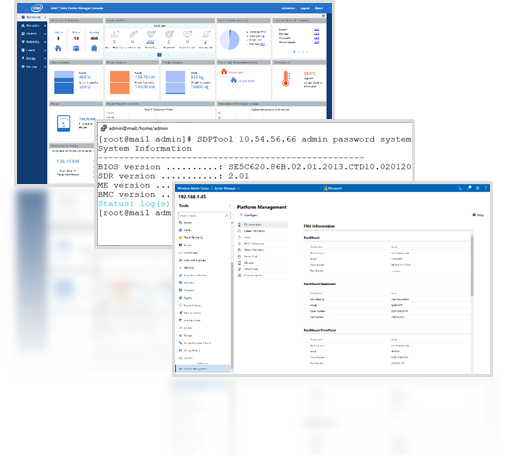Click the help question mark in Admin Center header

(486, 188)
